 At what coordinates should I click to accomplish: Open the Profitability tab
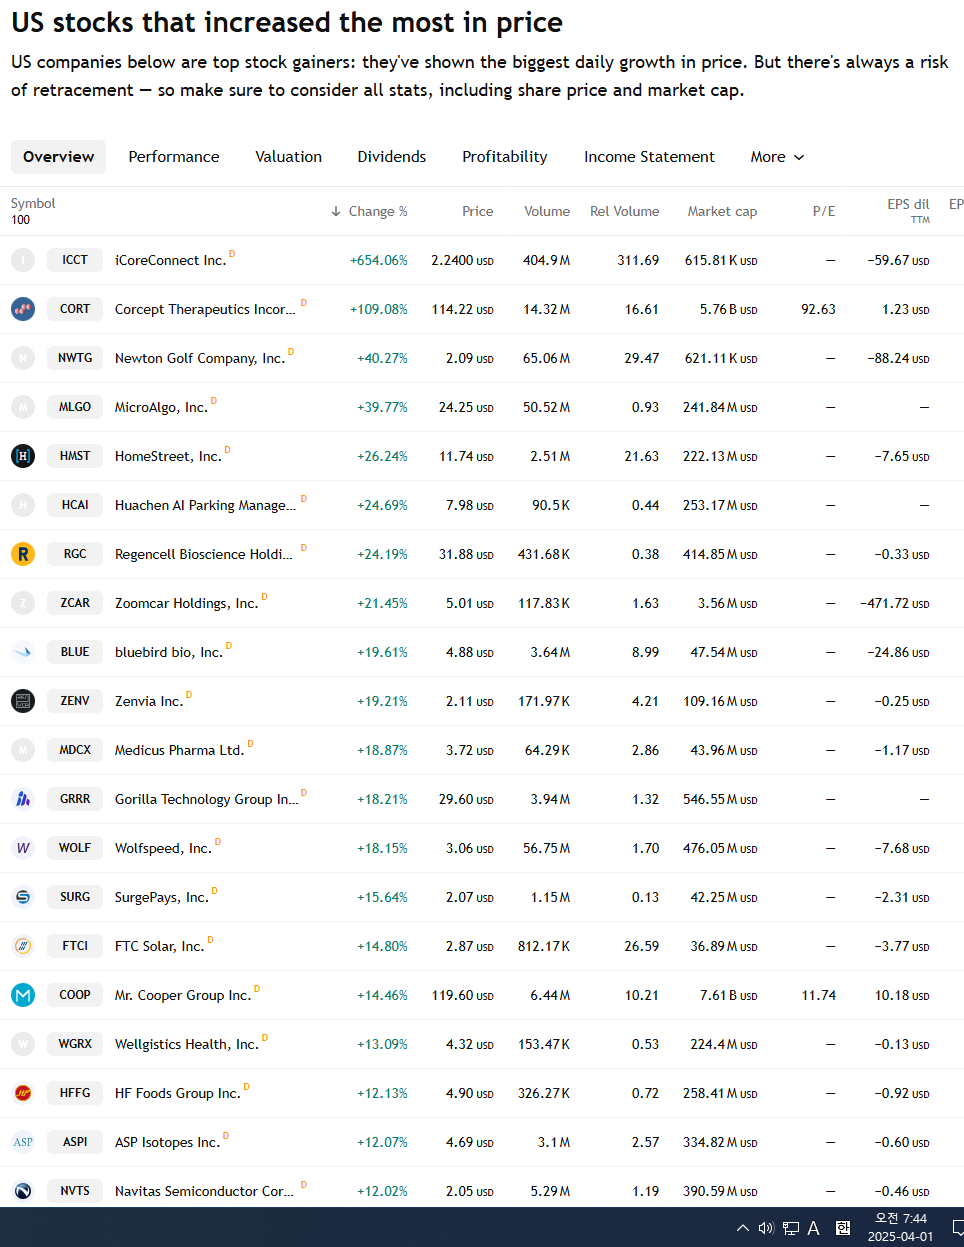point(505,157)
